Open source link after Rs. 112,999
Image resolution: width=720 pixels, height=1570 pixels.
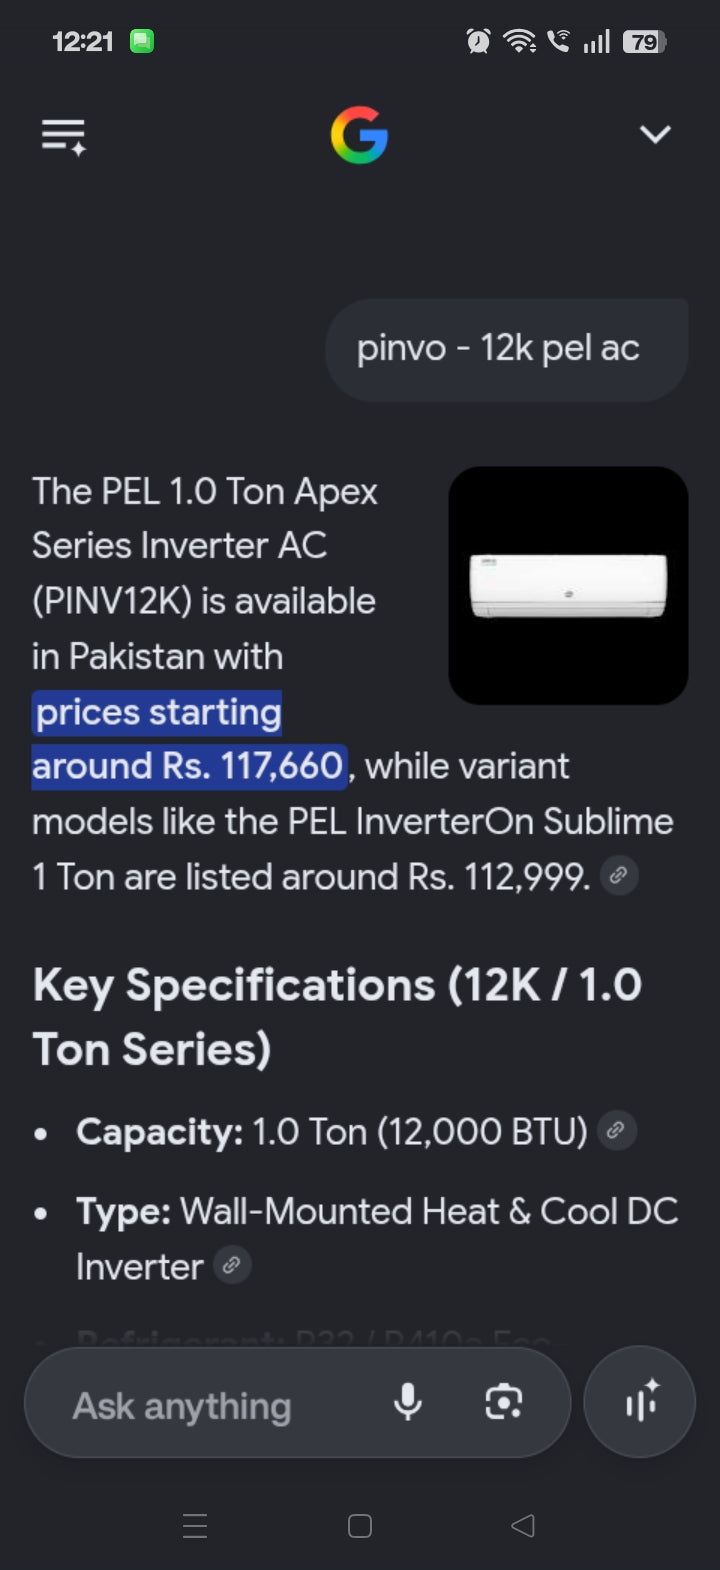pos(619,876)
